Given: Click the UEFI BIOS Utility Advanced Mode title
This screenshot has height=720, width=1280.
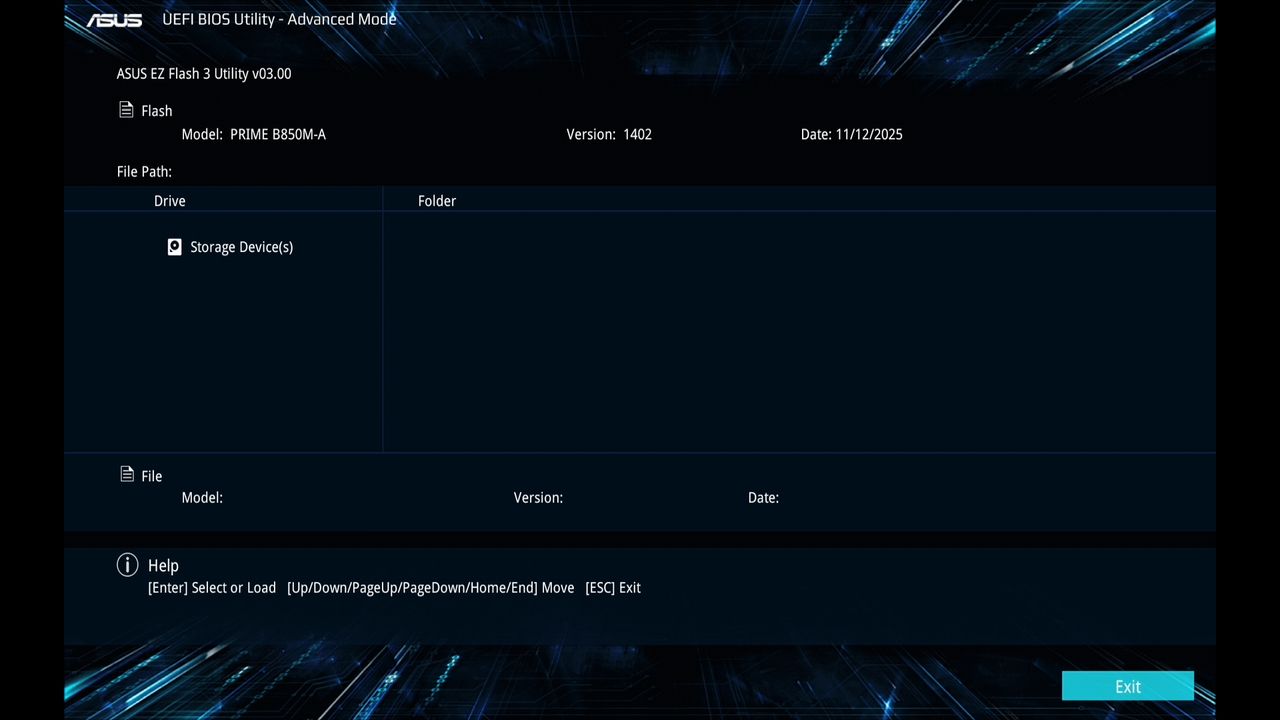Looking at the screenshot, I should click(279, 19).
